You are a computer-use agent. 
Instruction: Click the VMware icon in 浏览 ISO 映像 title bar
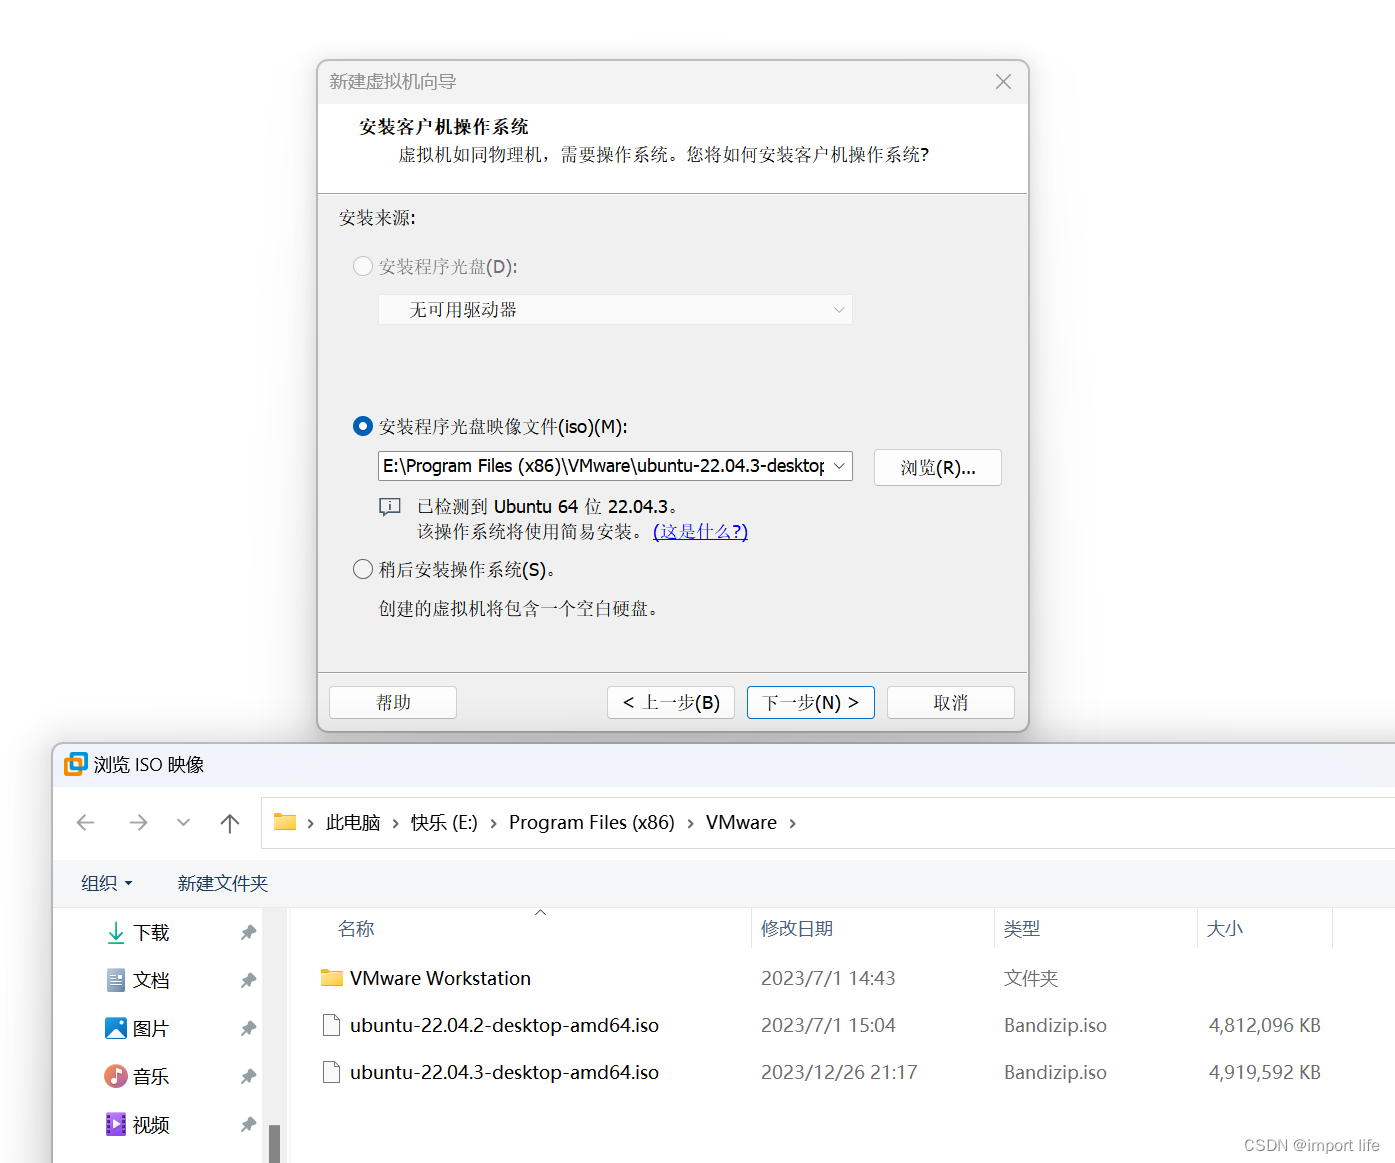tap(75, 764)
